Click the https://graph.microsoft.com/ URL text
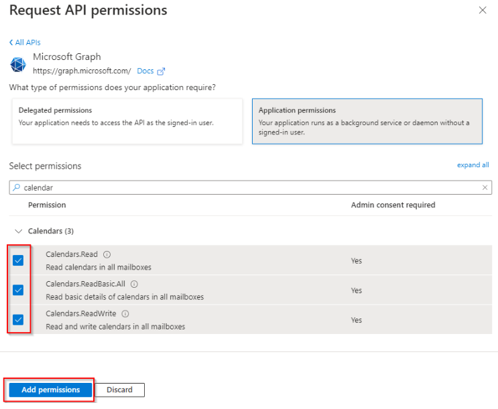The height and width of the screenshot is (409, 498). pyautogui.click(x=82, y=71)
